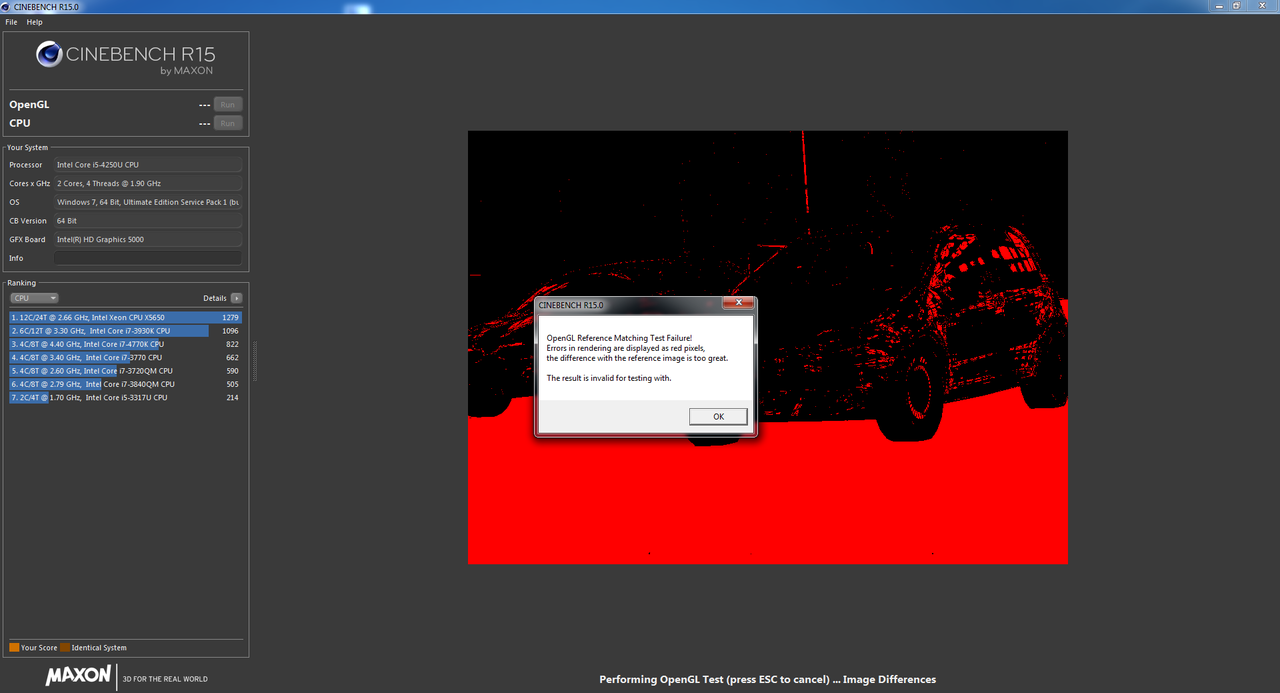
Task: Select Core i7-4770K ranking row
Action: point(126,344)
